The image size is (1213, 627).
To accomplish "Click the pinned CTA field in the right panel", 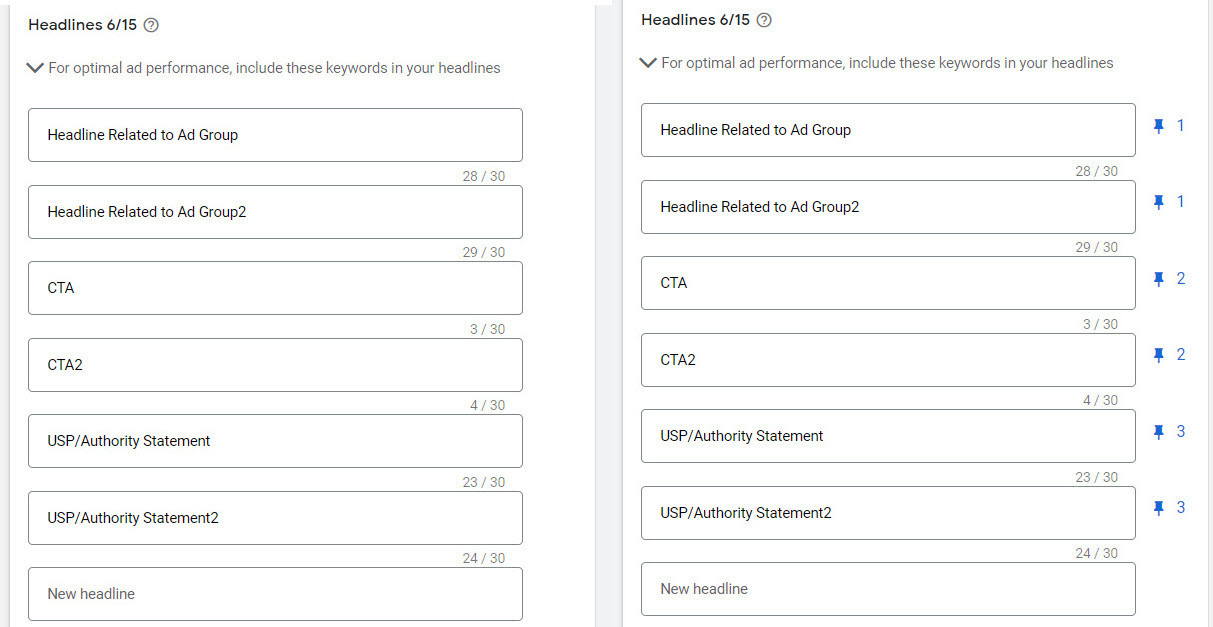I will pos(888,283).
